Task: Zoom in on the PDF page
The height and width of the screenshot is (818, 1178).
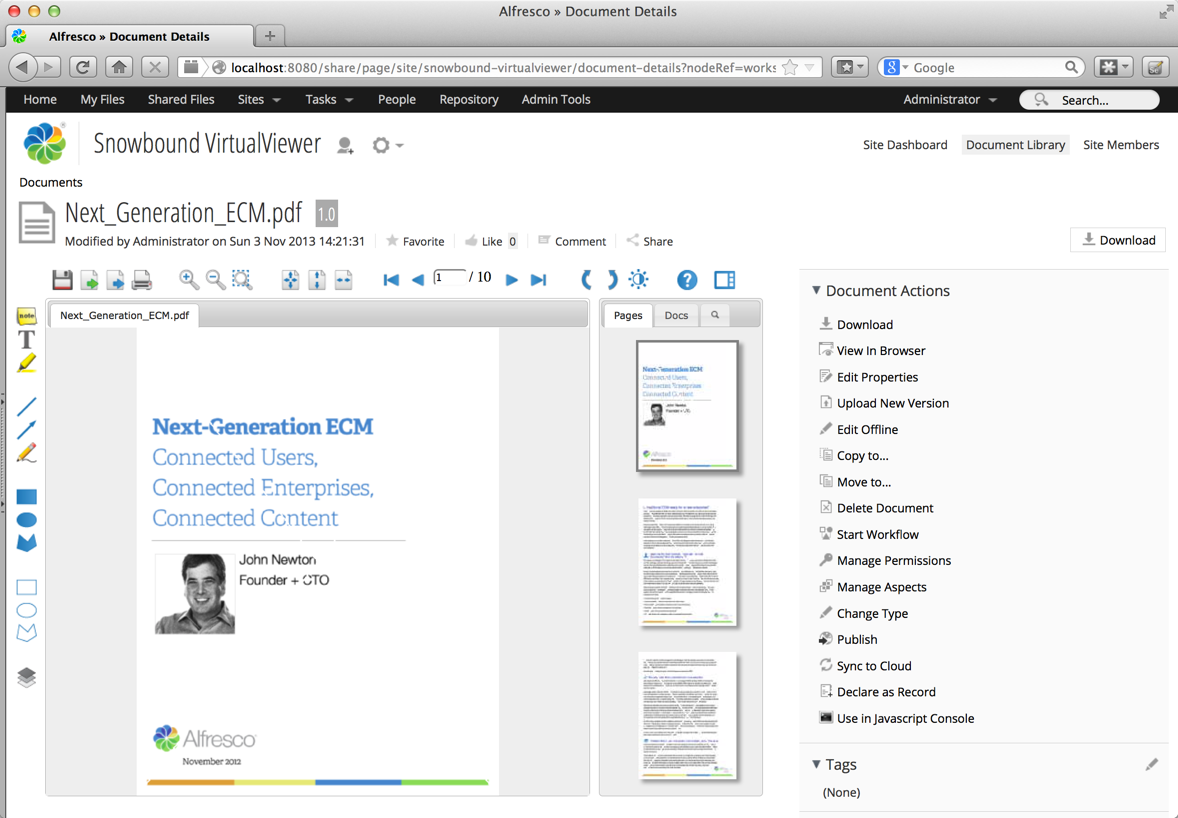Action: click(x=189, y=280)
